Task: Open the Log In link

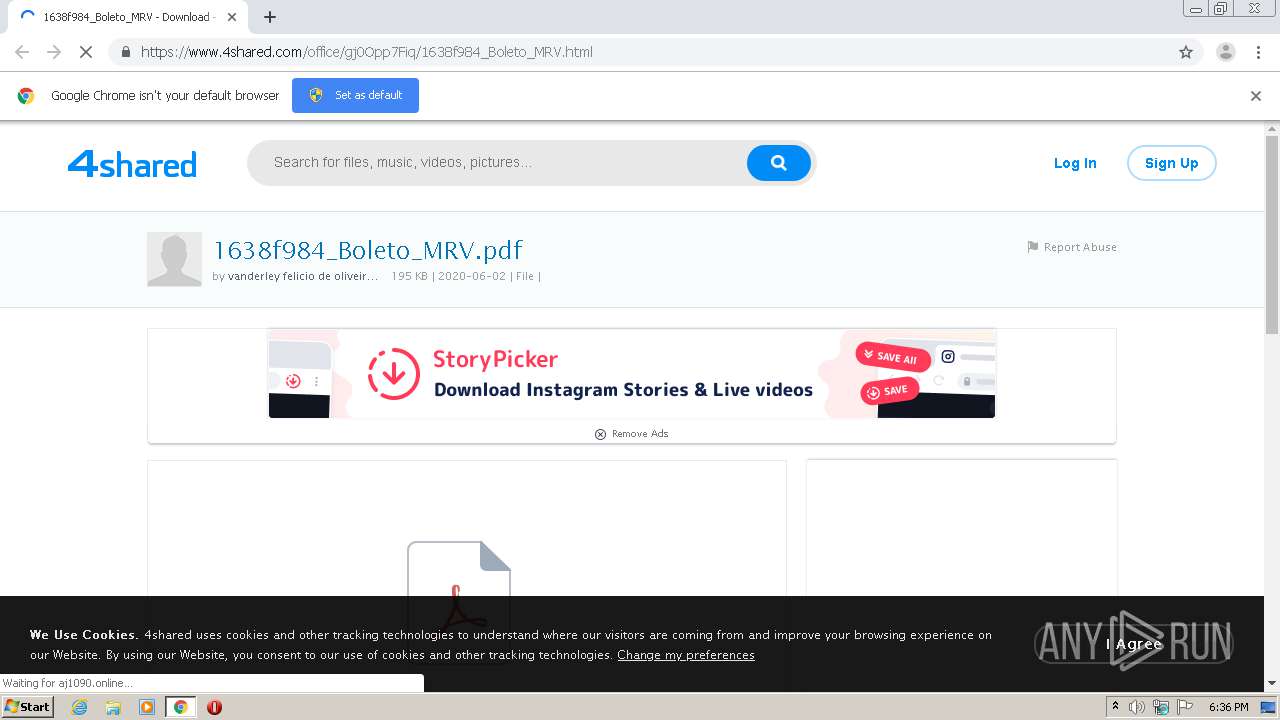Action: tap(1075, 163)
